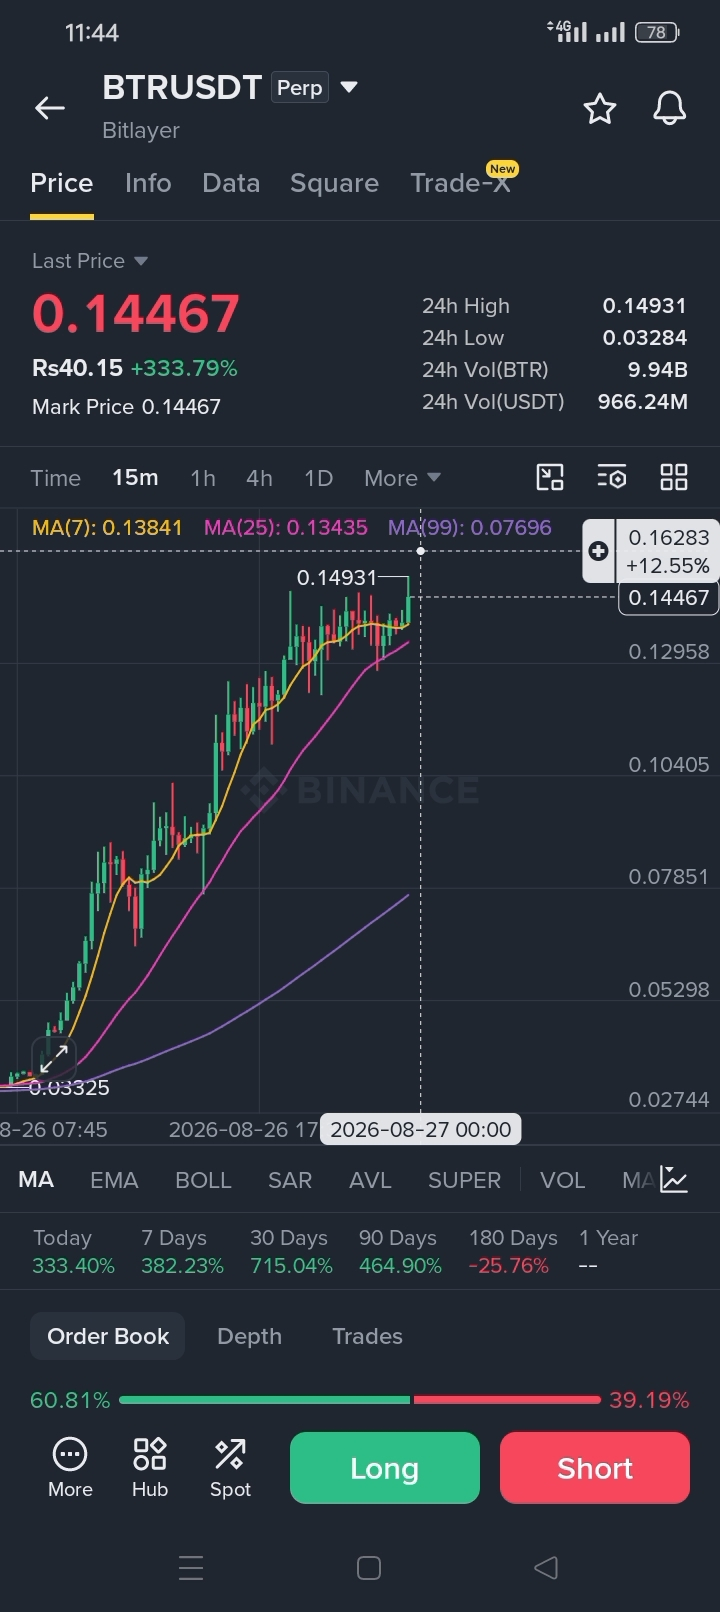Toggle the AVL indicator

pos(370,1180)
